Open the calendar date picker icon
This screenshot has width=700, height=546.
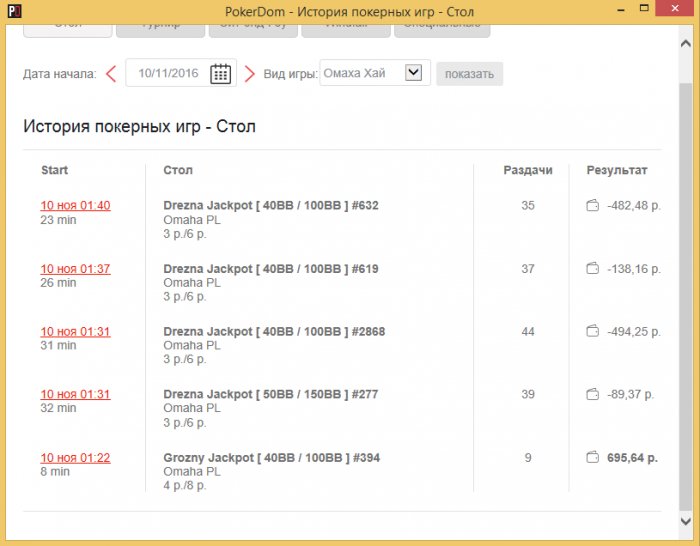pos(221,73)
